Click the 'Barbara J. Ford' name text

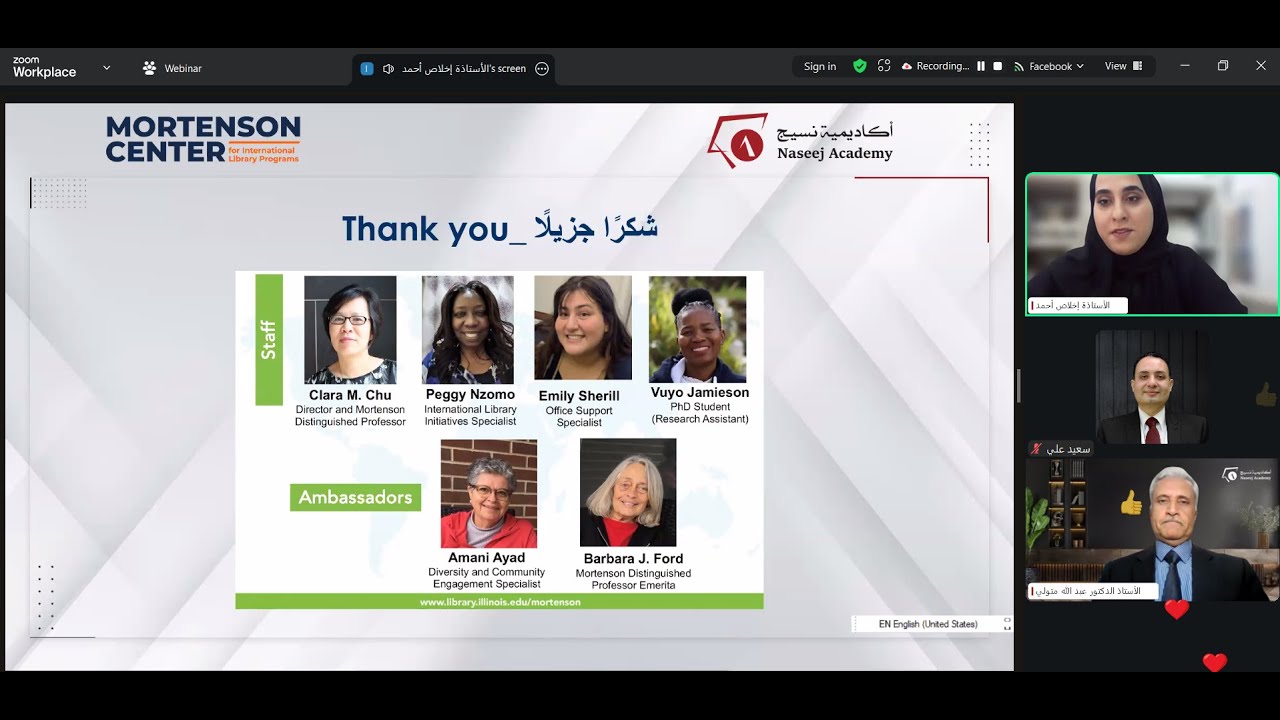tap(633, 559)
